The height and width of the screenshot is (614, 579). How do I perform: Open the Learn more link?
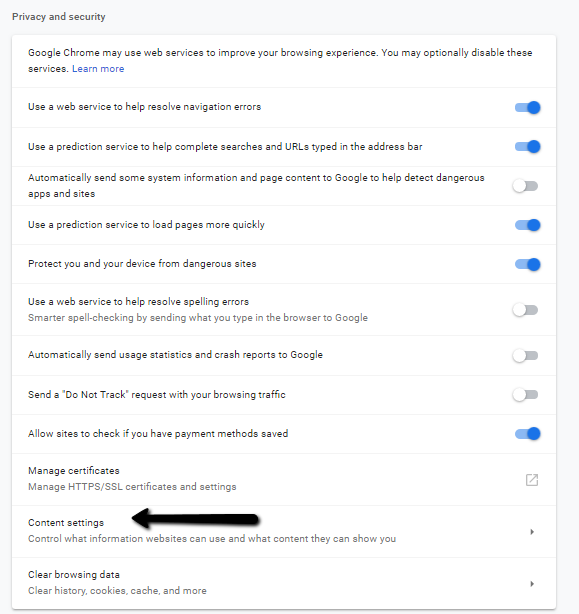pos(98,69)
